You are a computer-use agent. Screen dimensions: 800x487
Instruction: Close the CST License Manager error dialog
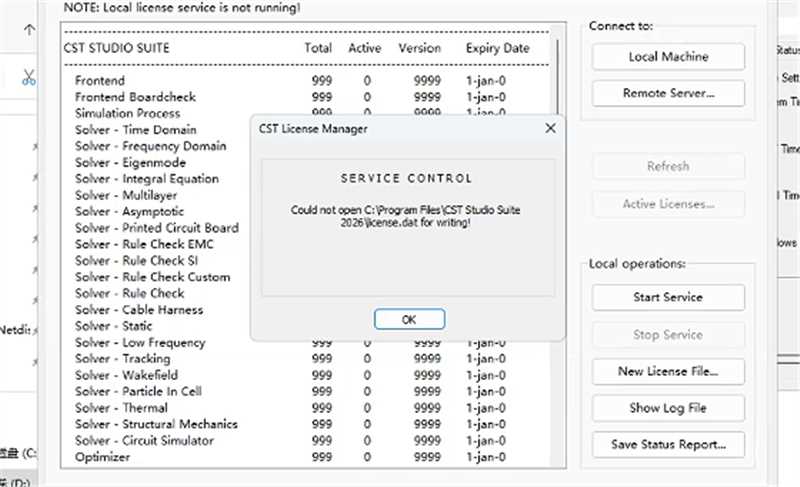click(x=549, y=128)
